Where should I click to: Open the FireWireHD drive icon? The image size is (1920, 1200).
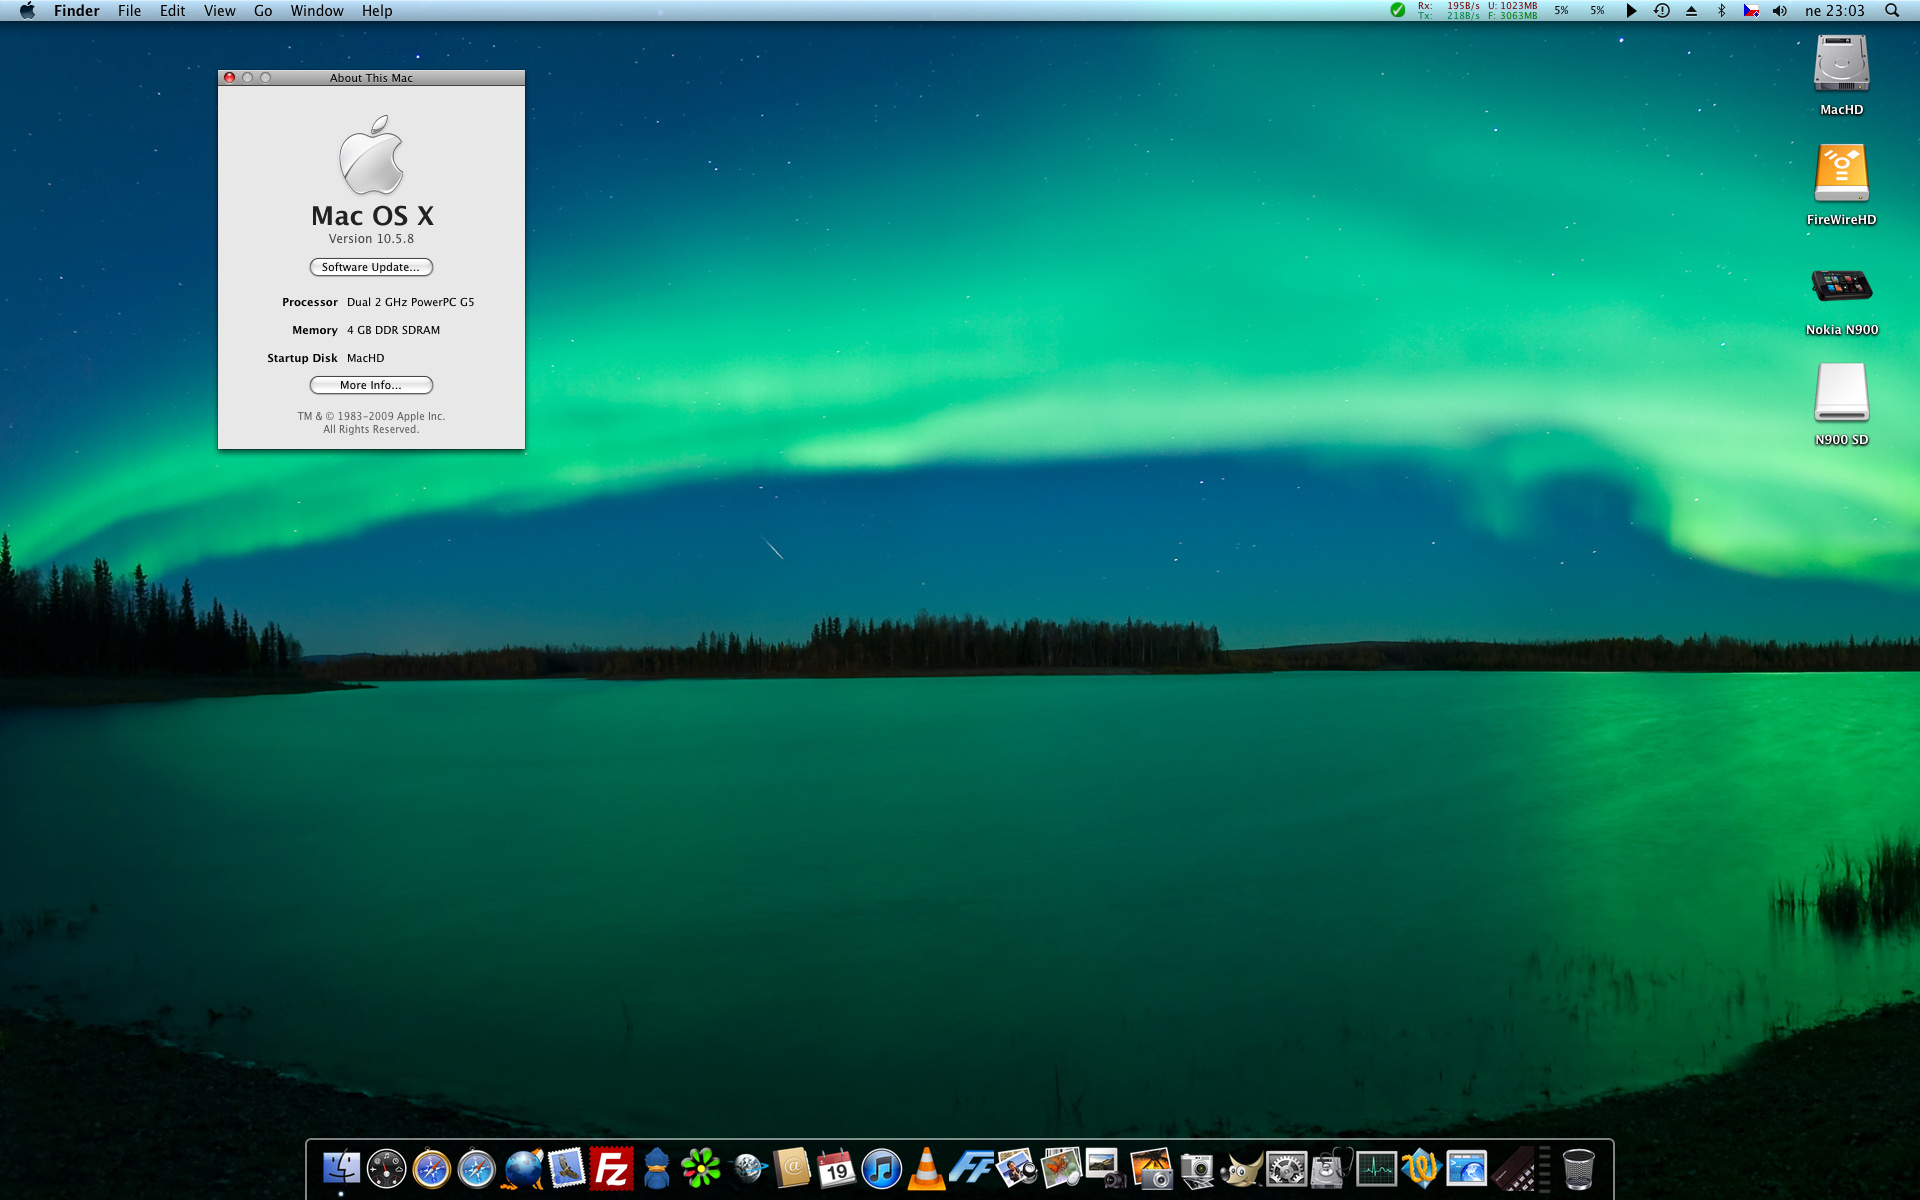[1841, 175]
